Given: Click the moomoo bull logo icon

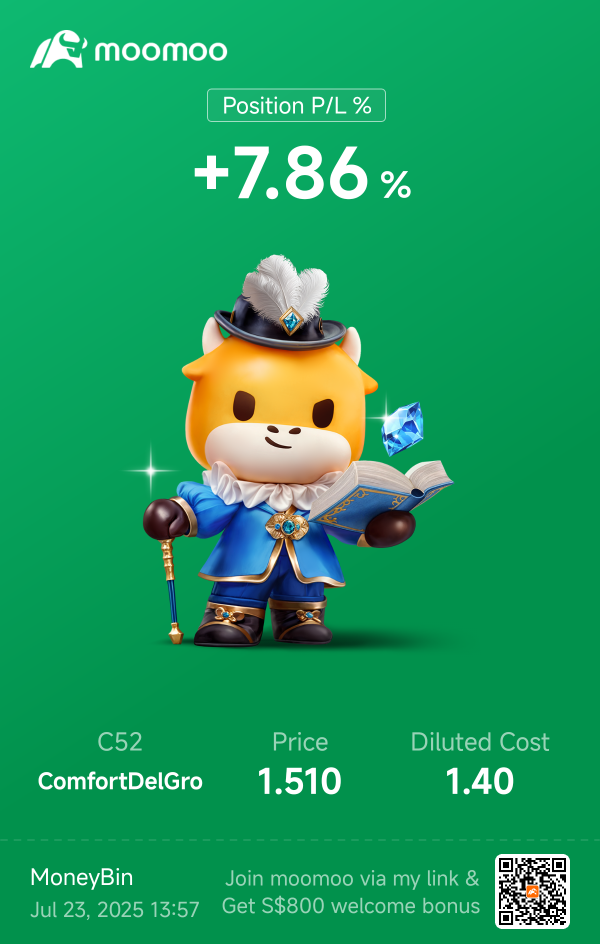Looking at the screenshot, I should click(x=58, y=49).
